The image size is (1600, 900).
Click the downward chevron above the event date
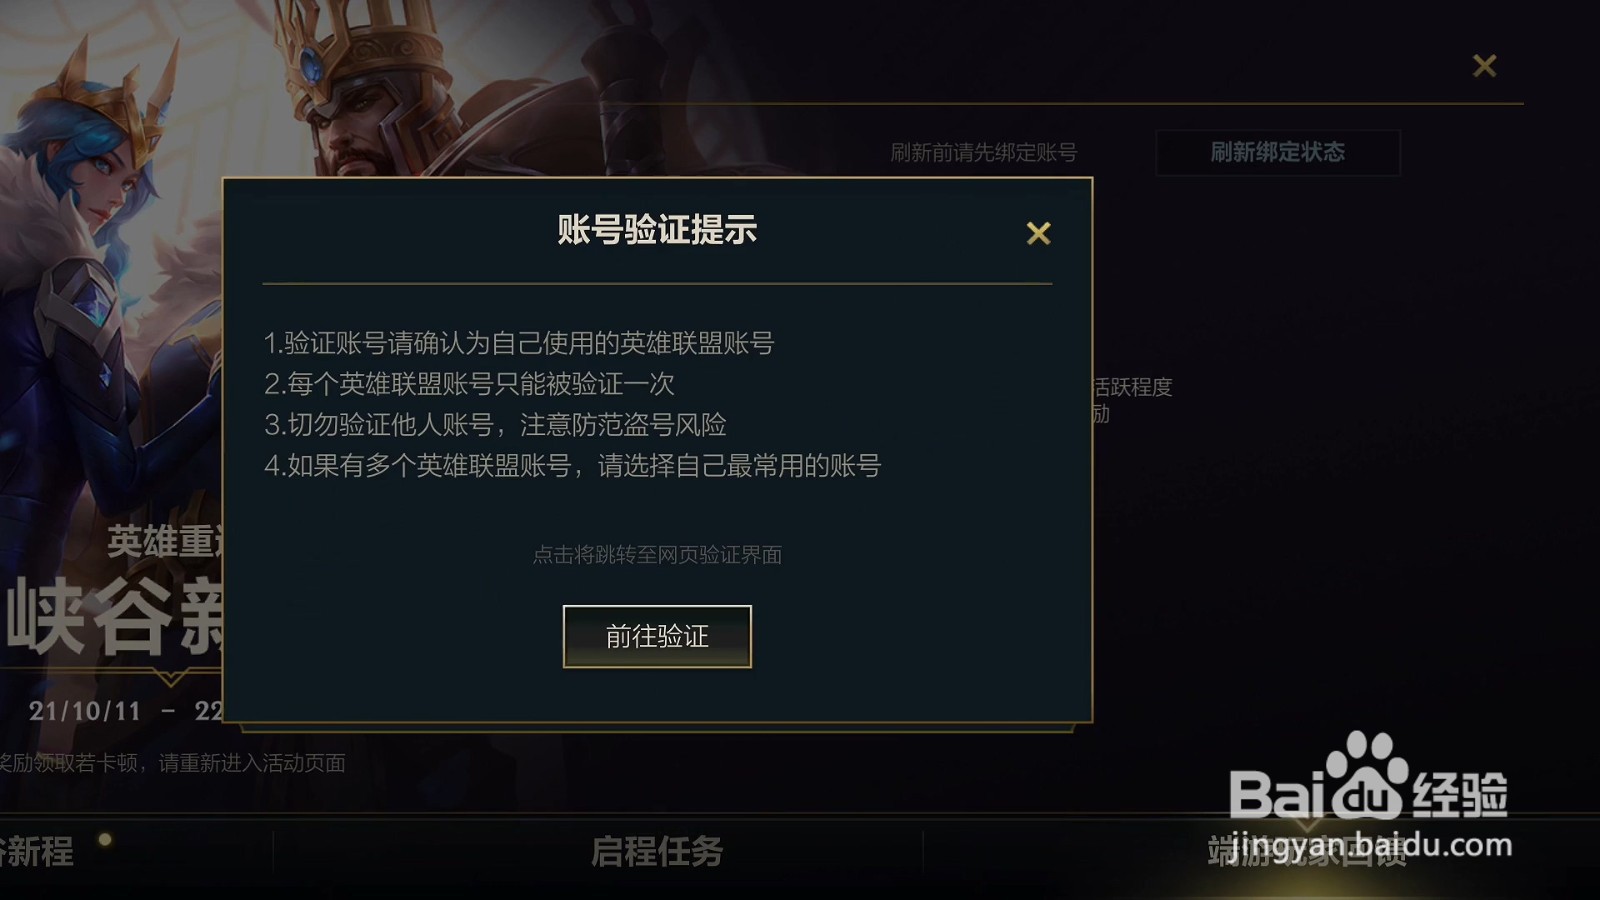170,678
